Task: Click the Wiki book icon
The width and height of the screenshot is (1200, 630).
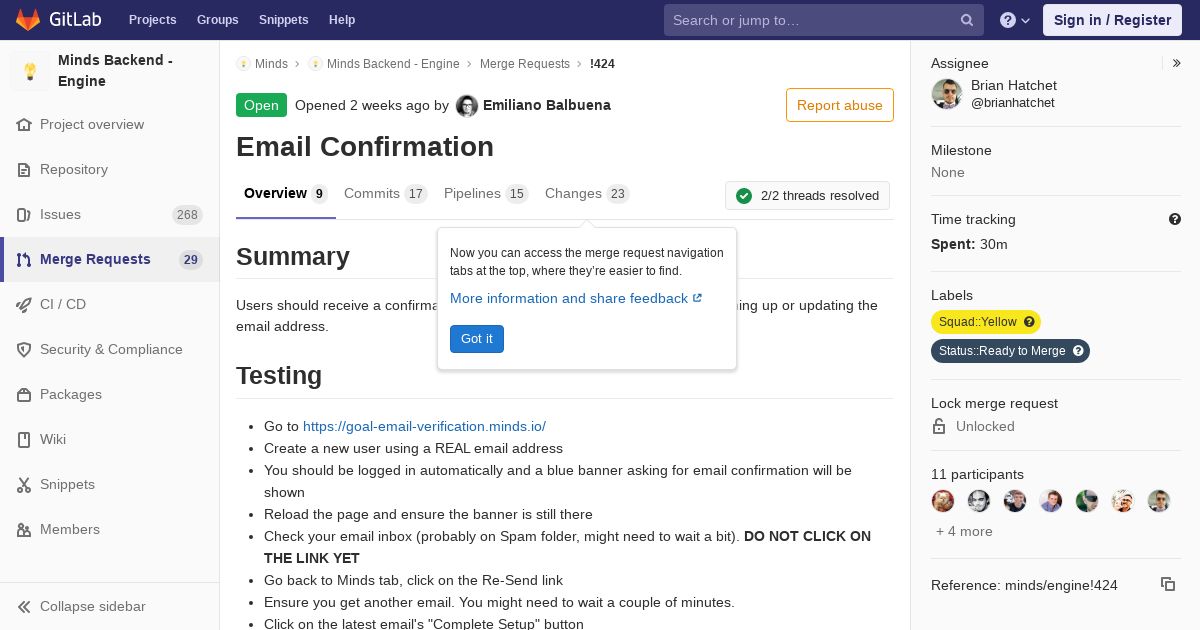Action: 24,440
